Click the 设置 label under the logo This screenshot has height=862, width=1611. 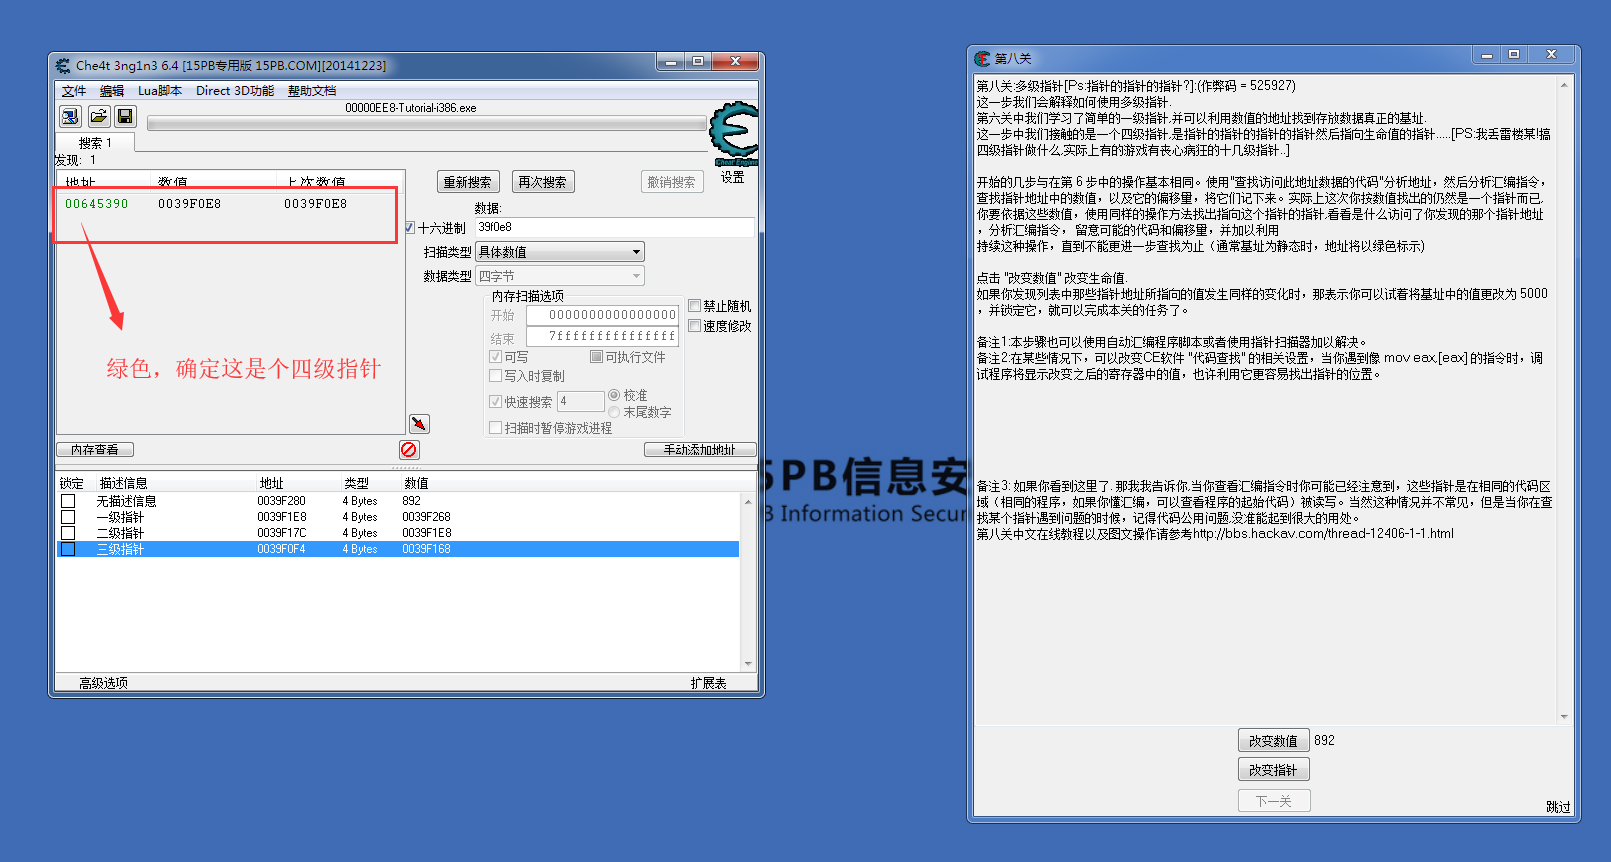[x=733, y=177]
